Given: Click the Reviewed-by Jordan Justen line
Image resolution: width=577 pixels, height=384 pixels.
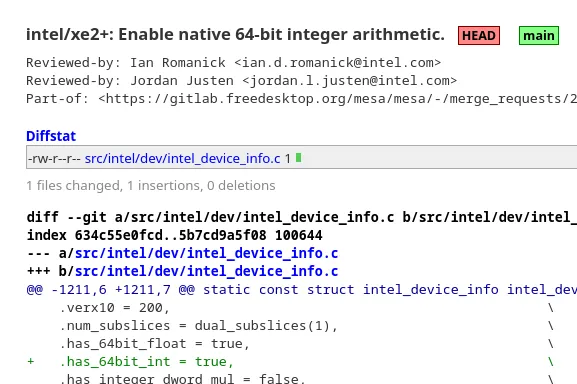Looking at the screenshot, I should coord(241,81).
